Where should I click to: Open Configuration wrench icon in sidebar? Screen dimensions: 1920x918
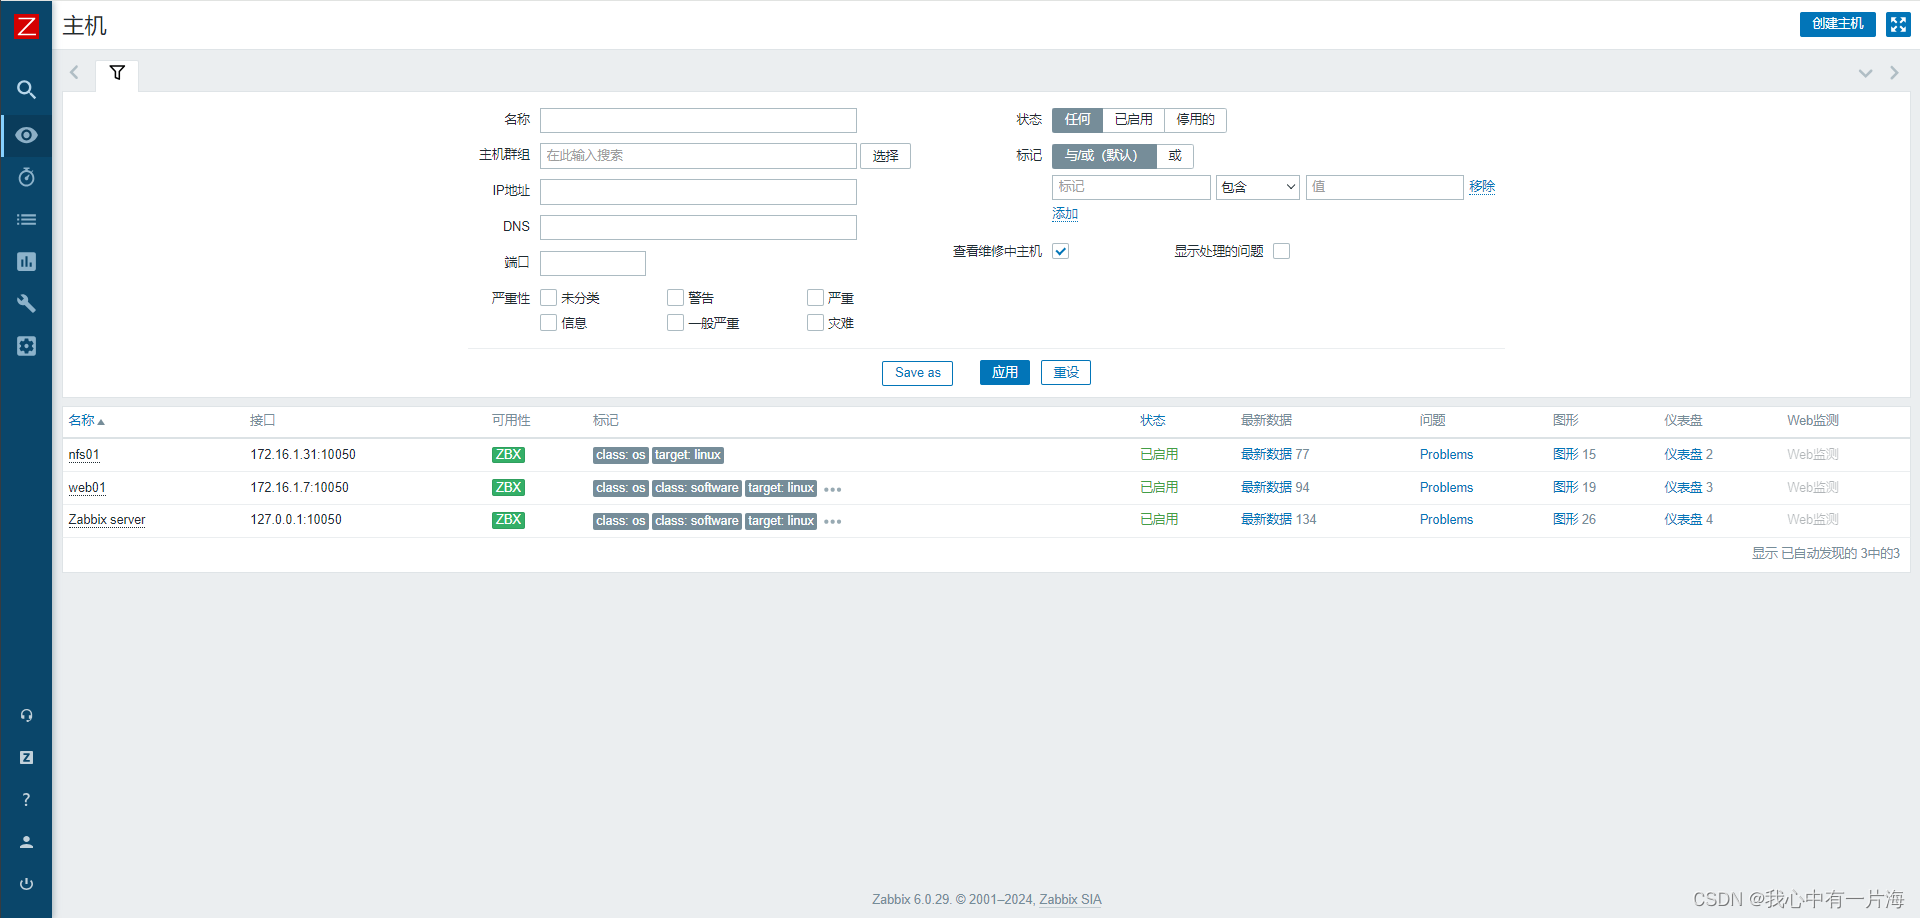coord(26,303)
